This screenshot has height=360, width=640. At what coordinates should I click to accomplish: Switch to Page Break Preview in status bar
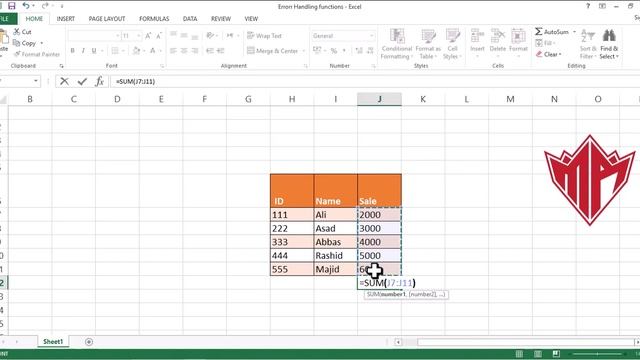(x=556, y=354)
